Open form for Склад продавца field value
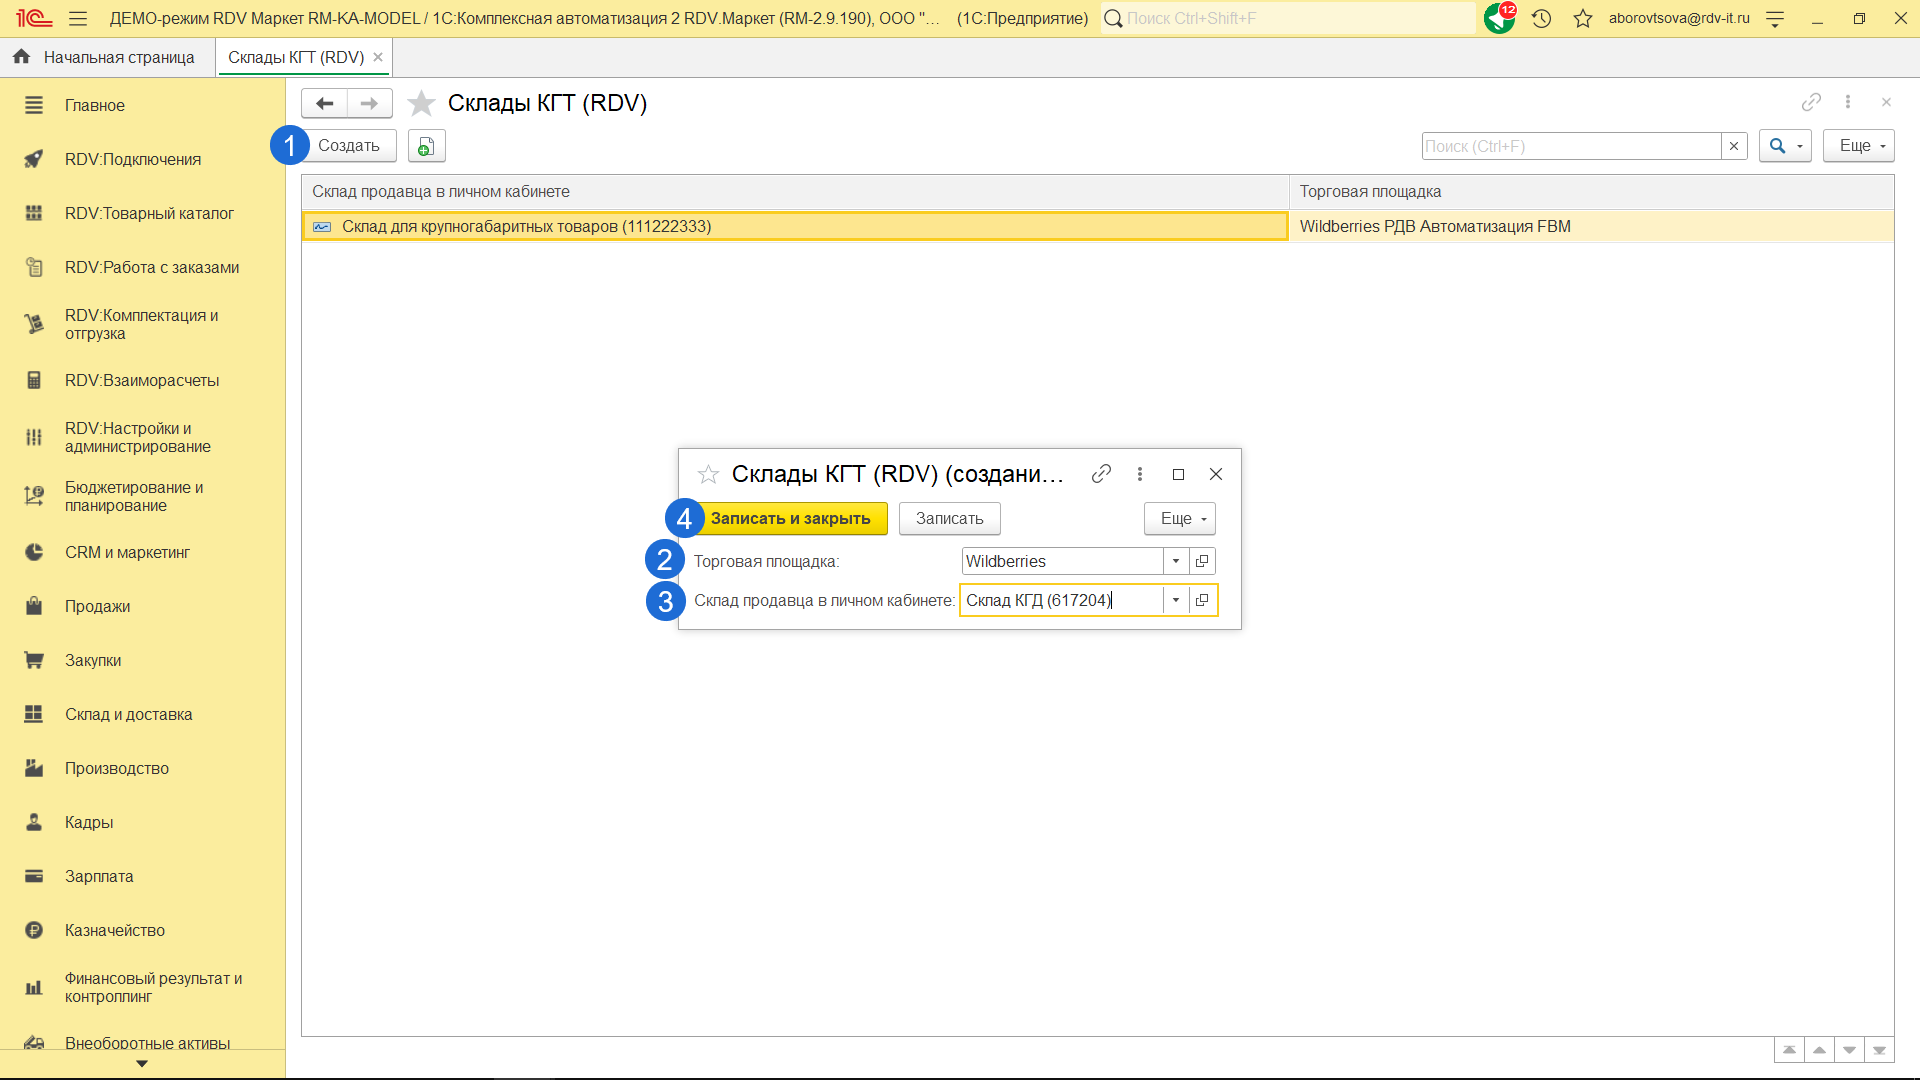1920x1080 pixels. coord(1202,600)
